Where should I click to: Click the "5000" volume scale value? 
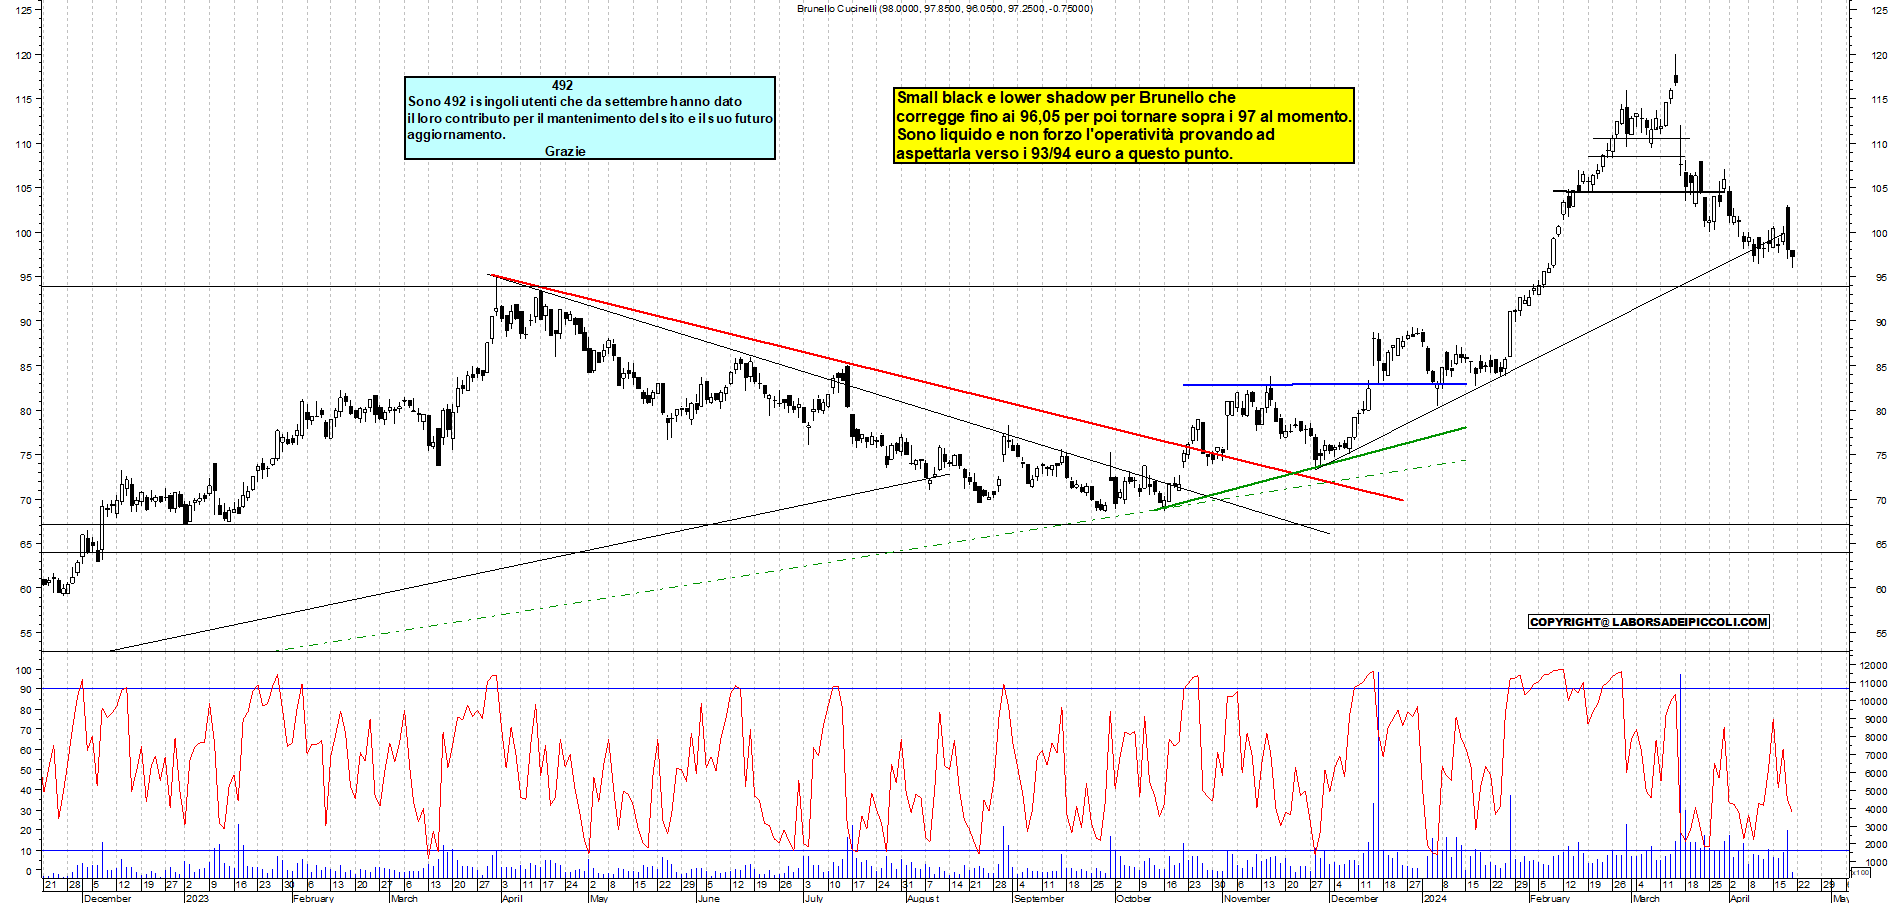tap(1875, 791)
